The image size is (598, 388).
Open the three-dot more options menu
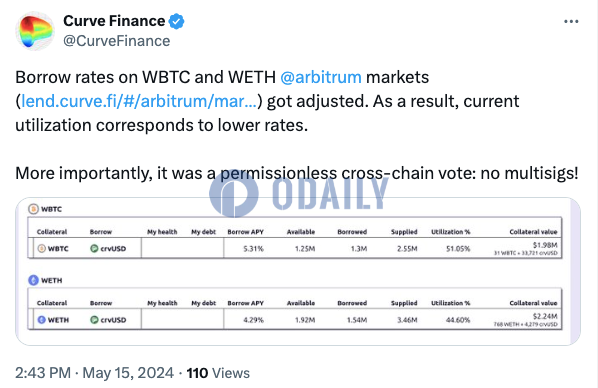tap(571, 22)
